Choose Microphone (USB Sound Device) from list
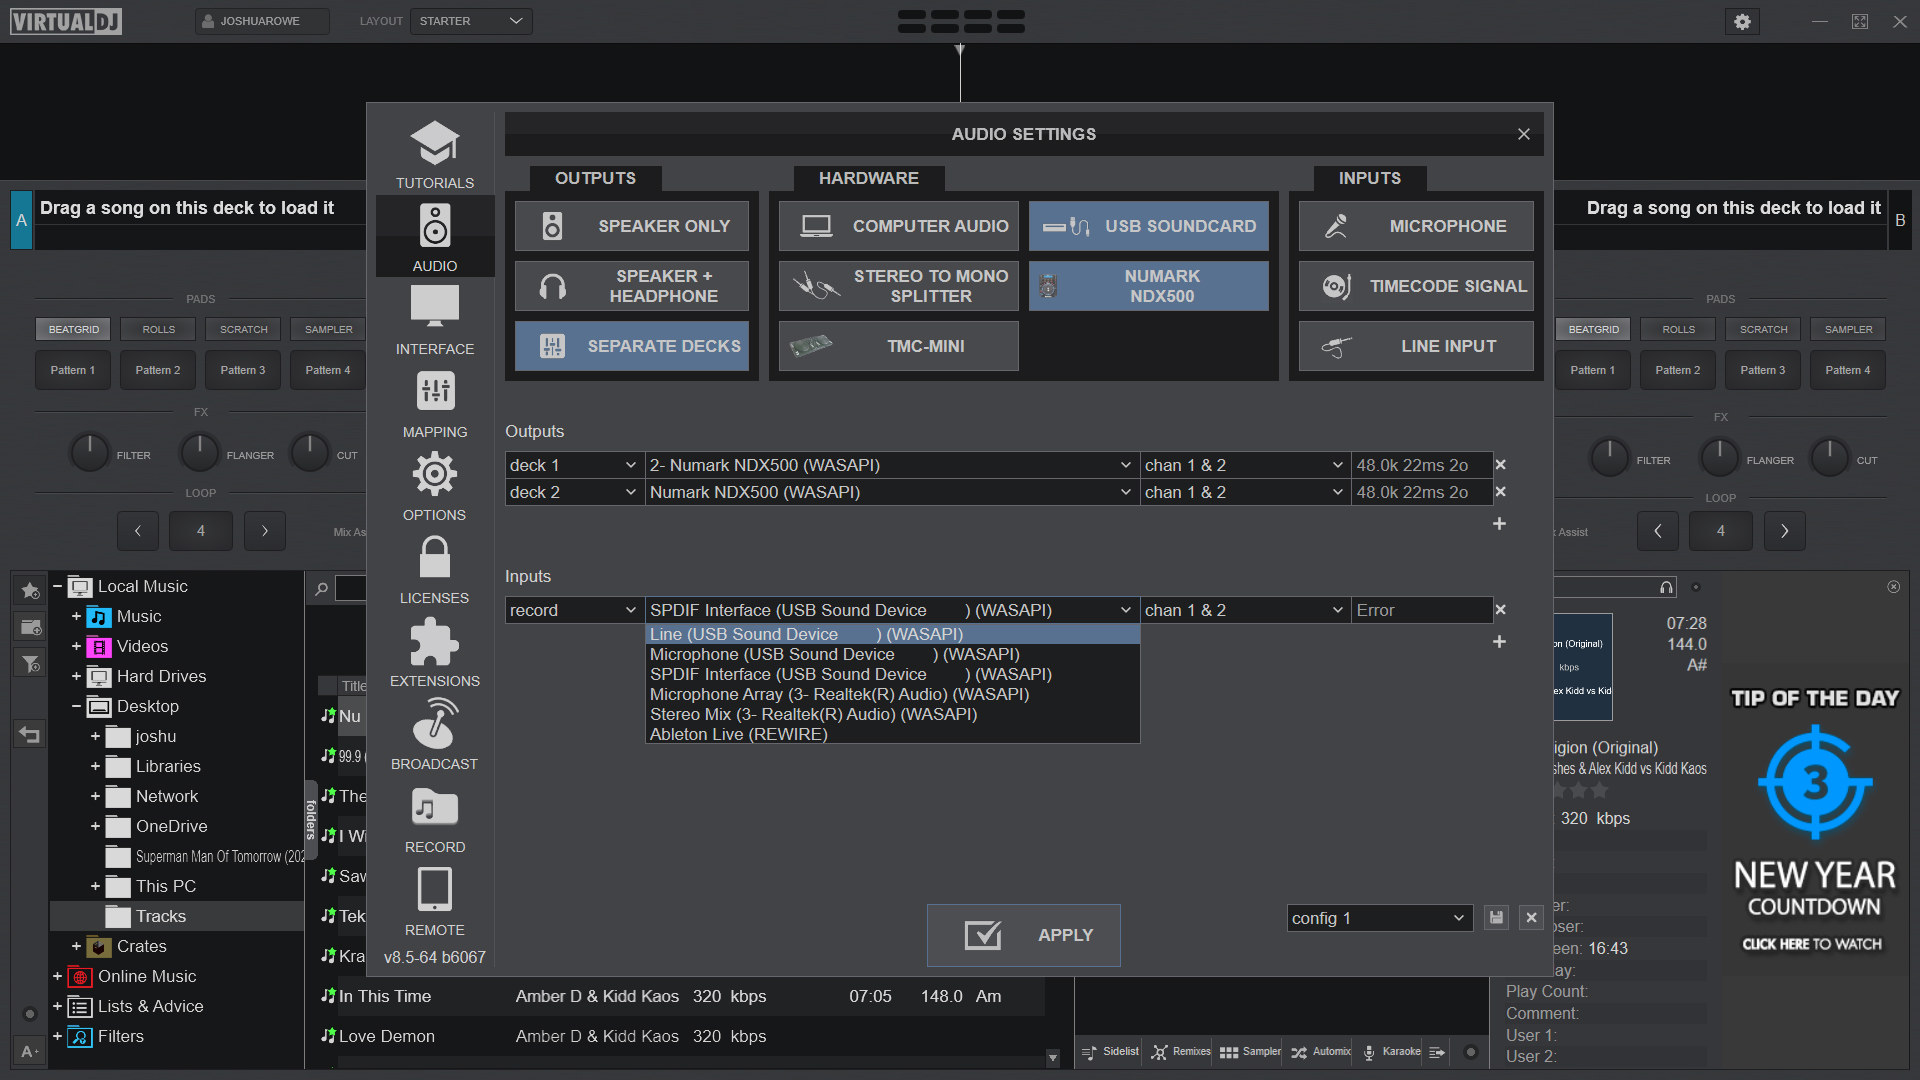The height and width of the screenshot is (1080, 1920). 892,654
